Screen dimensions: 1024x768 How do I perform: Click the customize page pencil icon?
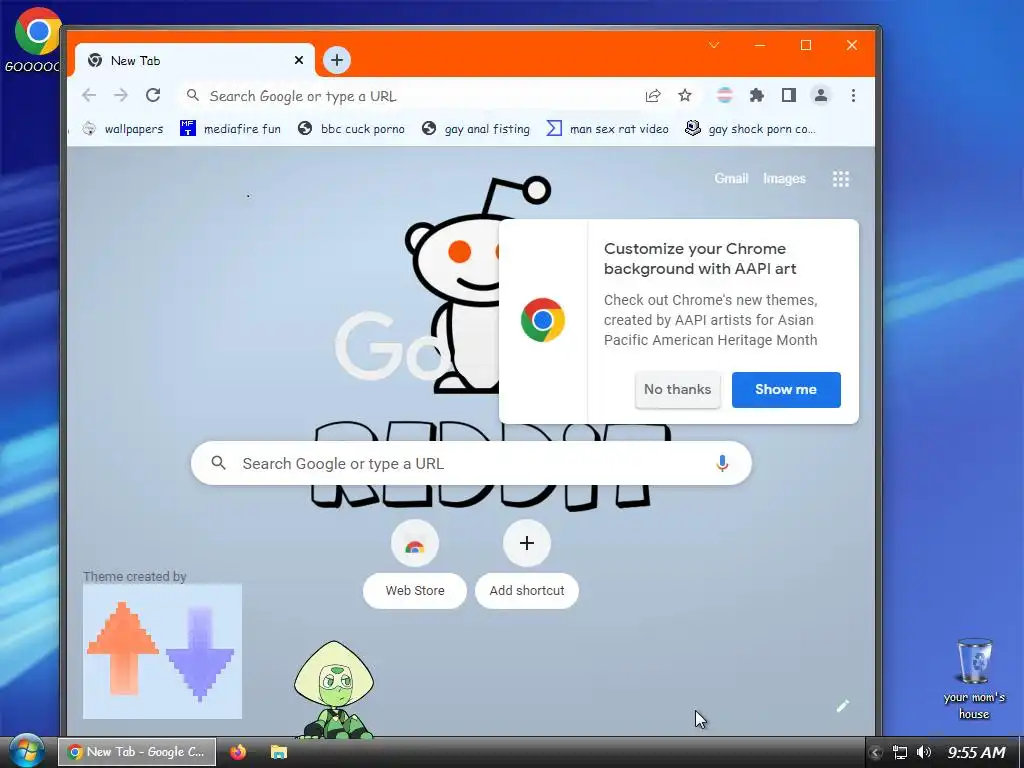point(842,706)
